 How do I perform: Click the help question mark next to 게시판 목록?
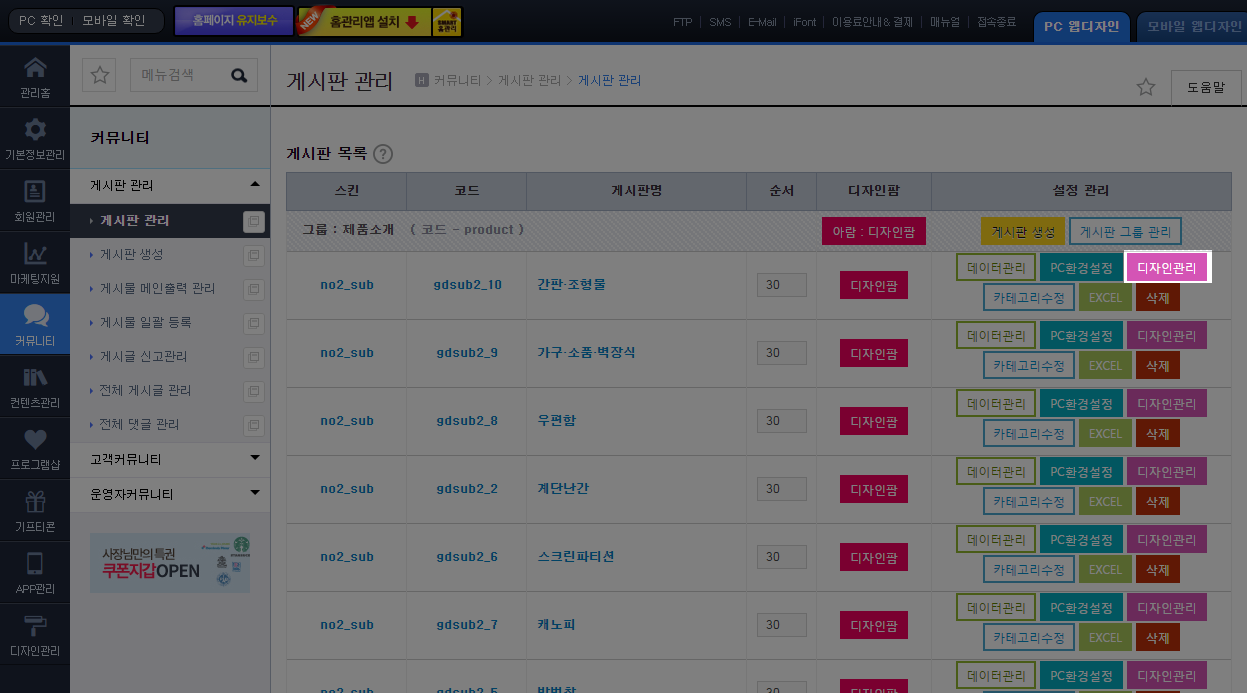click(382, 154)
